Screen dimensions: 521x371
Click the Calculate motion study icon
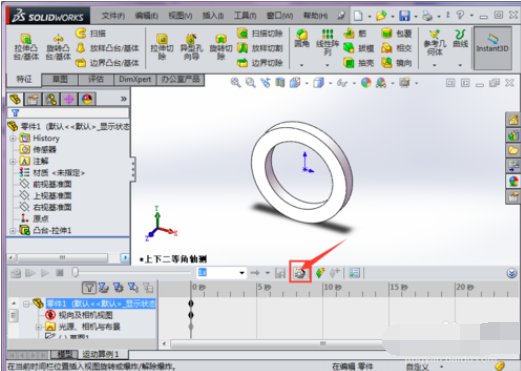click(x=15, y=273)
